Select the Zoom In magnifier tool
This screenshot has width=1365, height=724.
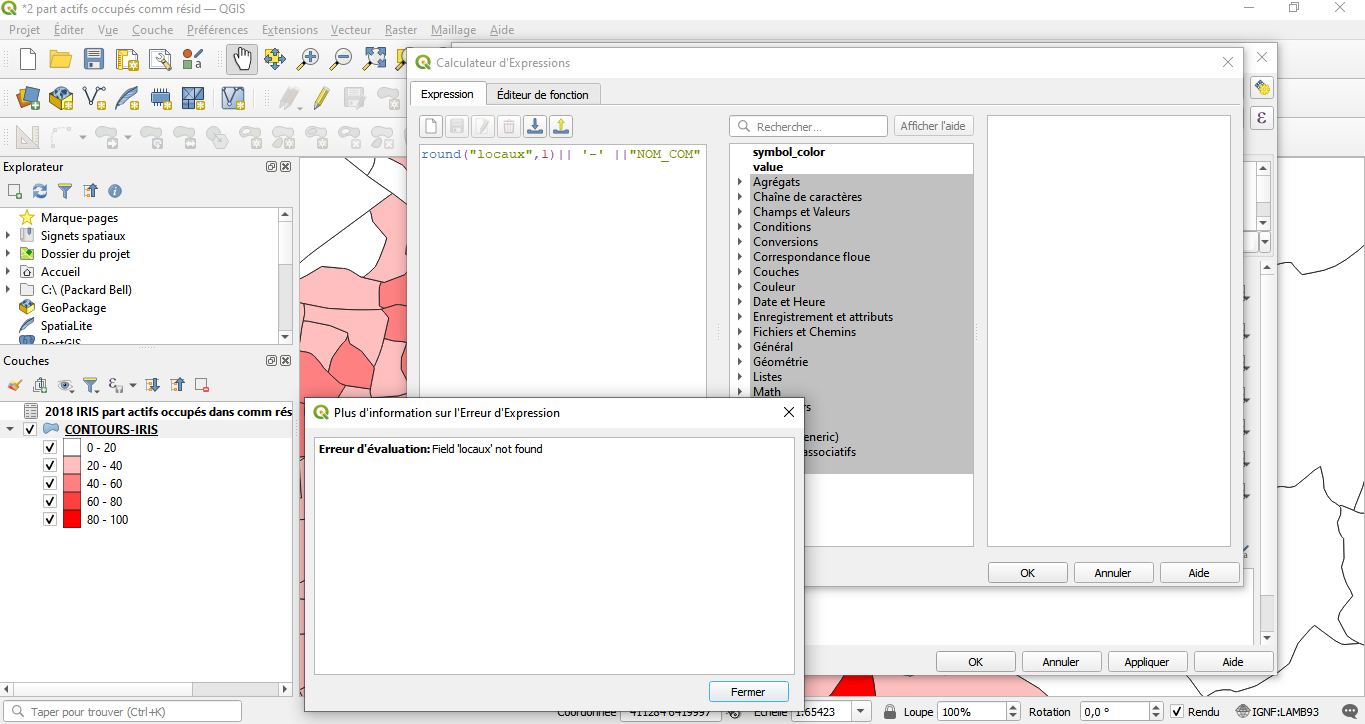tap(308, 59)
